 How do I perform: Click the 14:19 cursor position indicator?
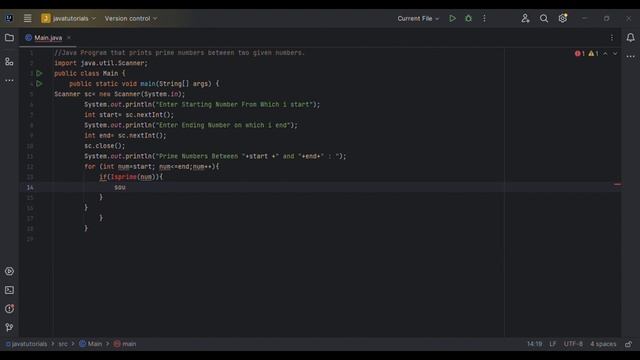coord(534,344)
